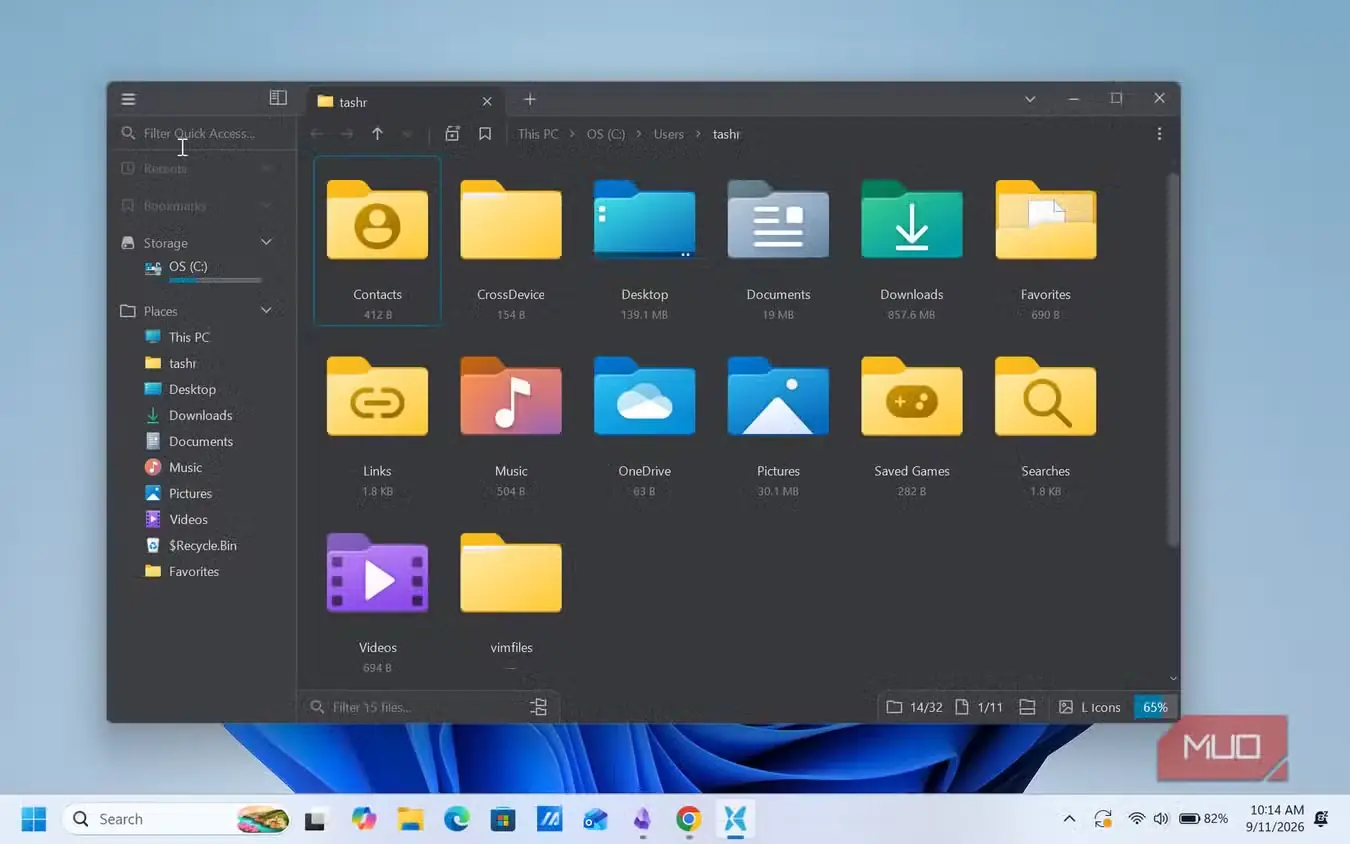Open the CrossDevice folder
Viewport: 1350px width, 844px height.
511,241
